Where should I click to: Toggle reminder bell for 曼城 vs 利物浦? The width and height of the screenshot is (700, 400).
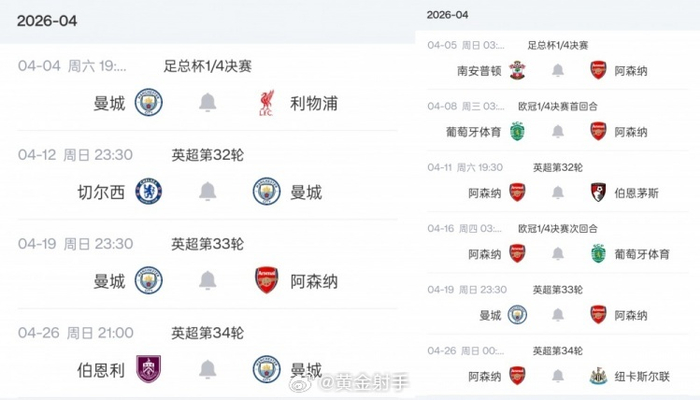208,102
